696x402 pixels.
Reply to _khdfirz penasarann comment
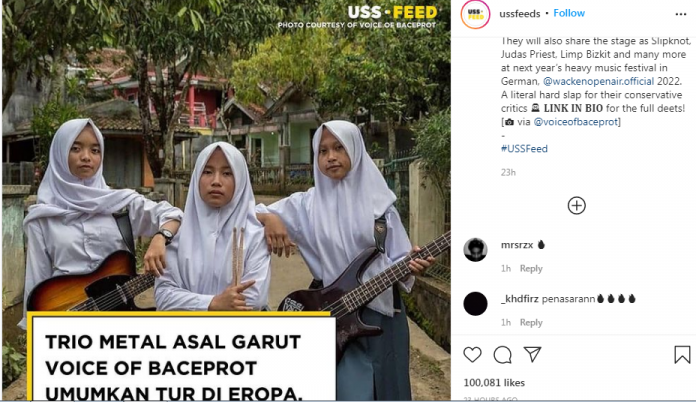pyautogui.click(x=531, y=323)
